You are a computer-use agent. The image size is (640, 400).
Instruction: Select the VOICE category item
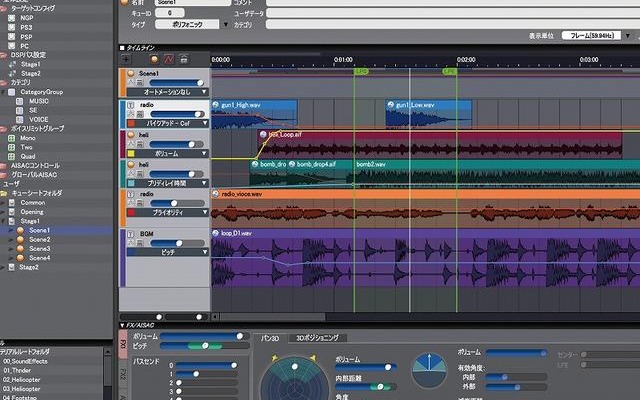coord(38,120)
